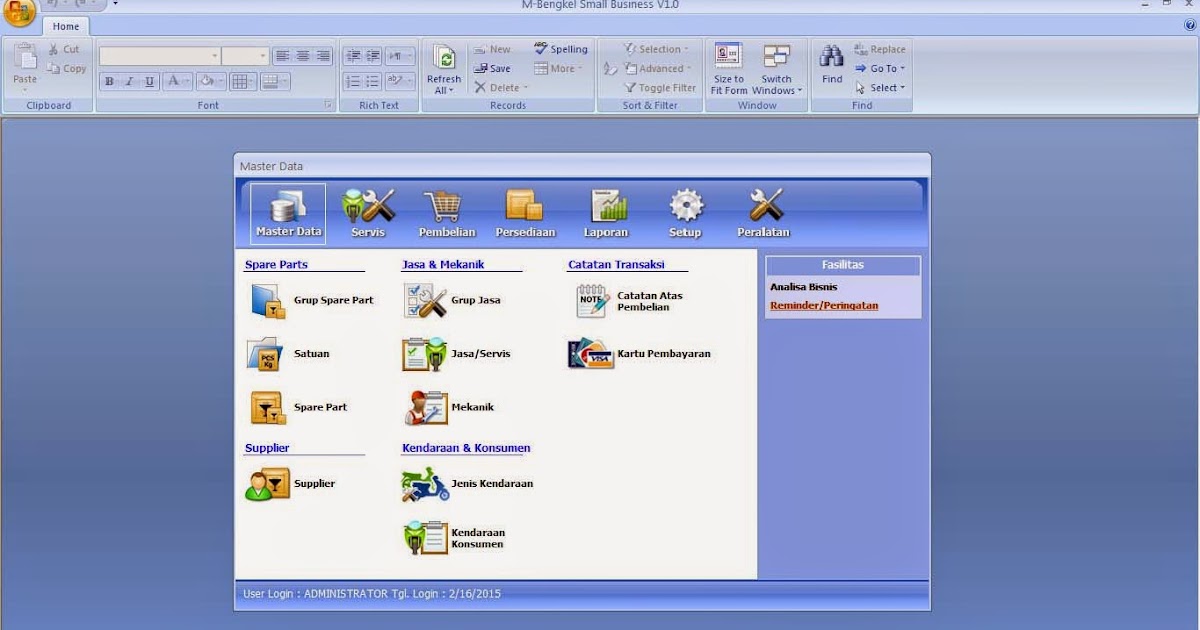Click the Kartu Pembayaran label
Screen dimensions: 1200x630
(664, 354)
